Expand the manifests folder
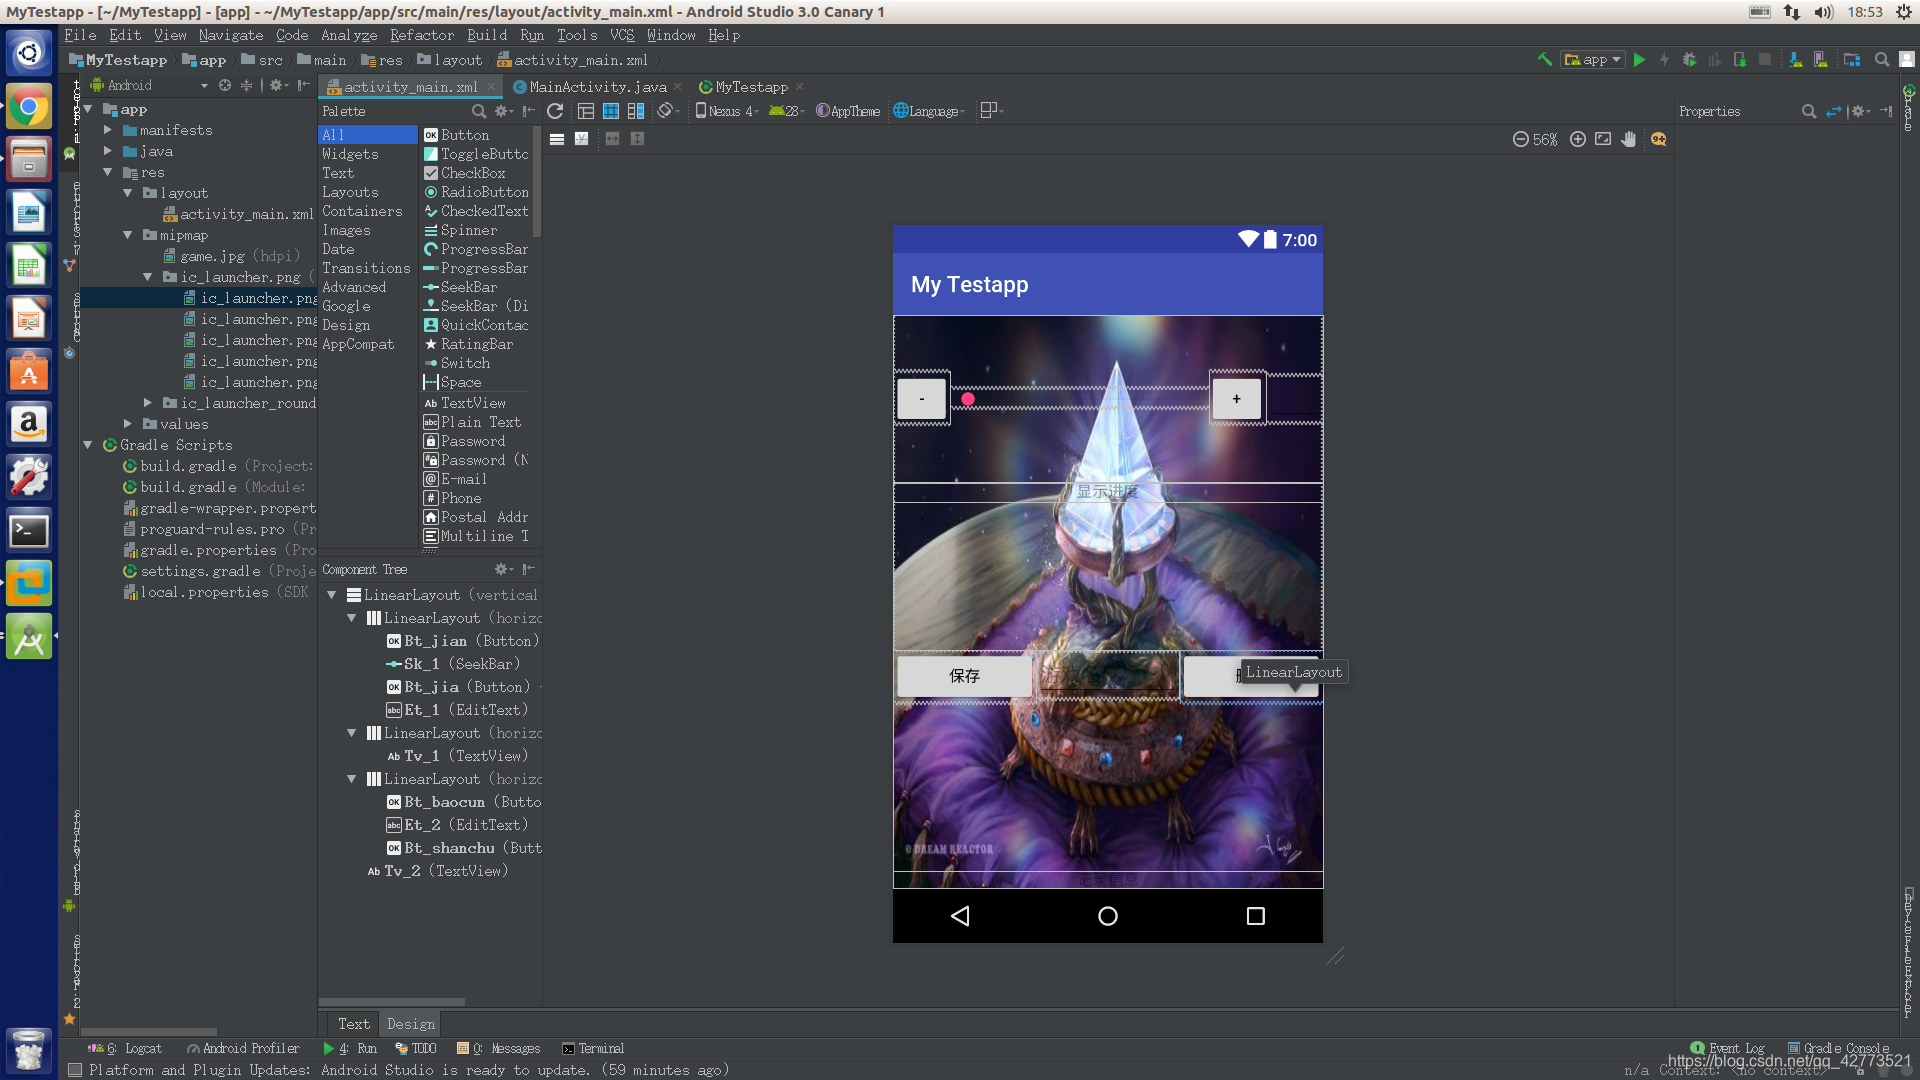 click(x=108, y=130)
